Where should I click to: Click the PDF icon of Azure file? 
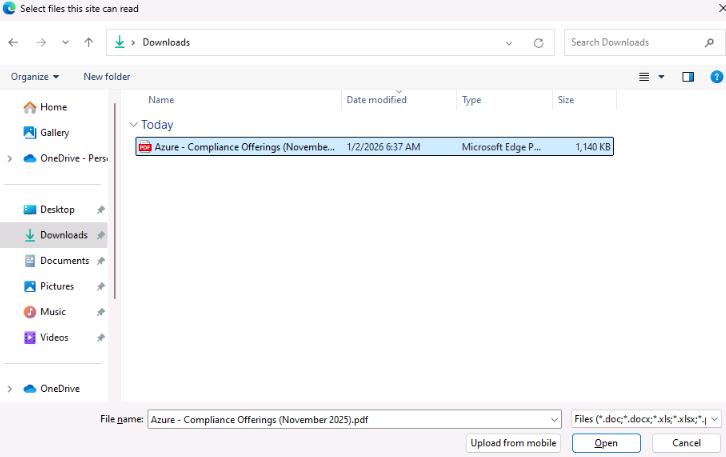coord(145,147)
